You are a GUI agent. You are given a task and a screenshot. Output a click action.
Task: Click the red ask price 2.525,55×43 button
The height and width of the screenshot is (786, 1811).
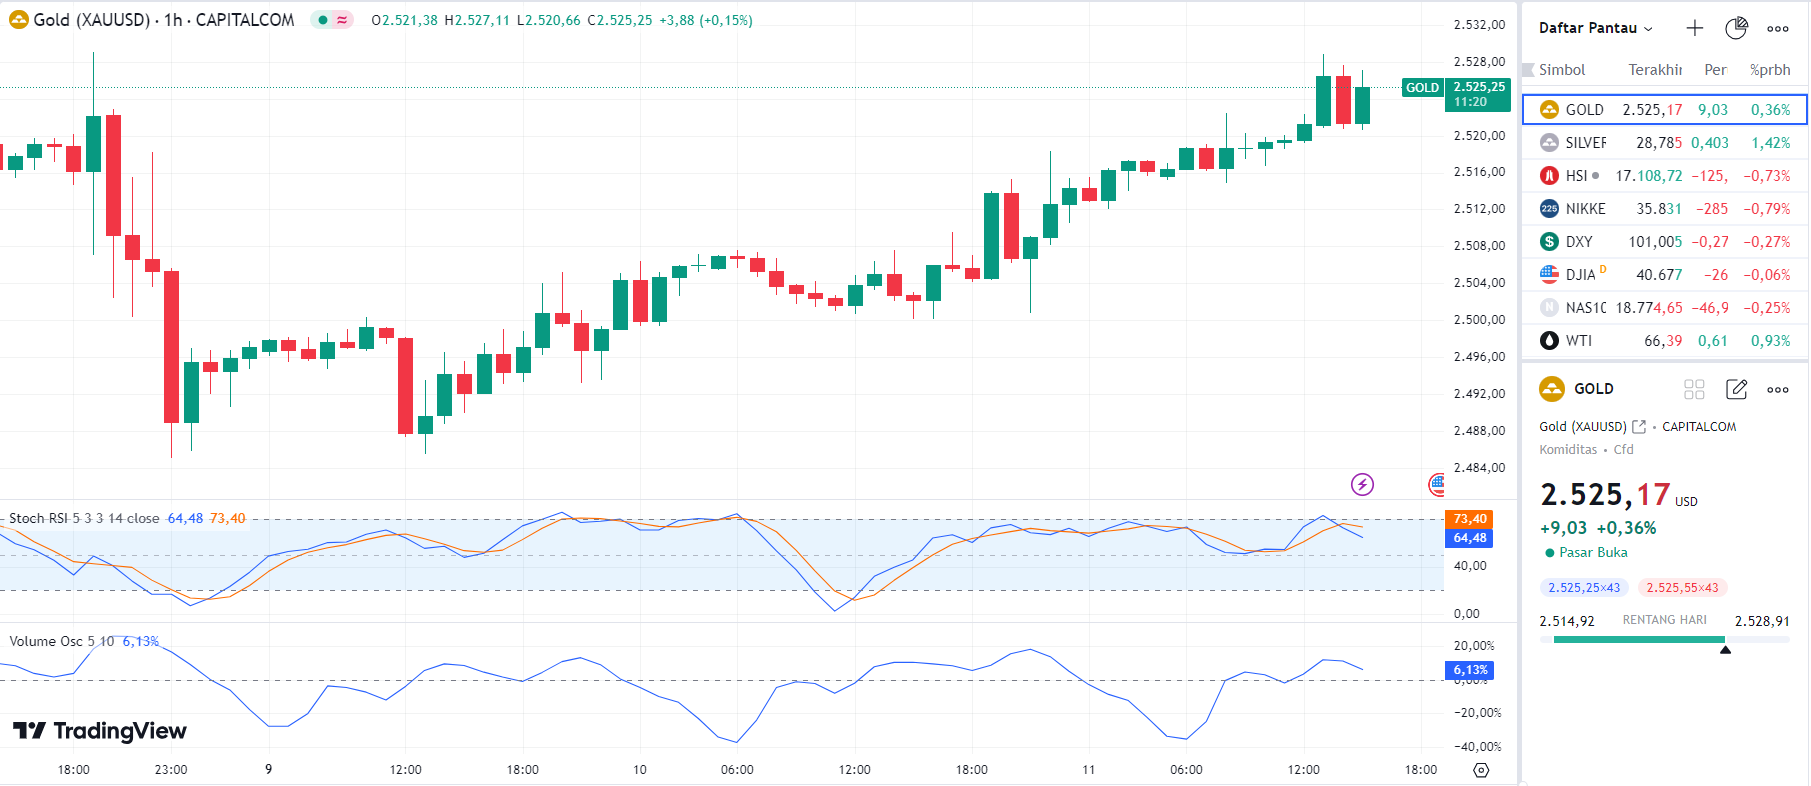pyautogui.click(x=1682, y=588)
